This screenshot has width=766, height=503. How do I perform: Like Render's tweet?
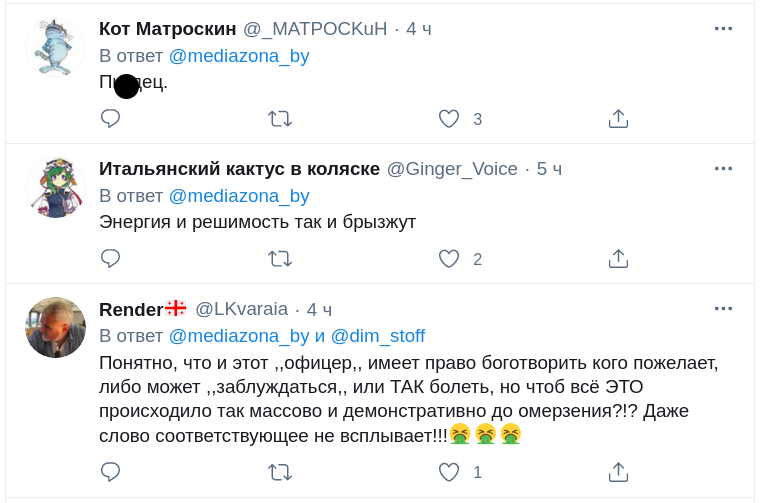point(449,472)
